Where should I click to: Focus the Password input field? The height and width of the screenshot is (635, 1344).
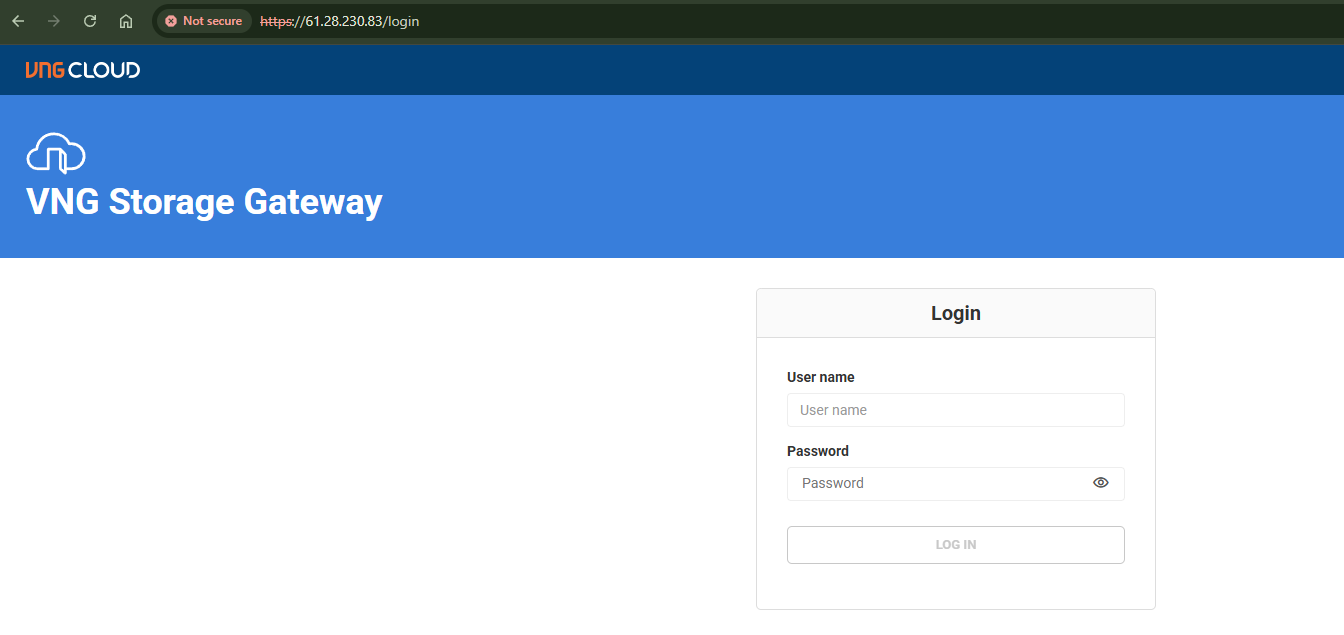[x=956, y=483]
